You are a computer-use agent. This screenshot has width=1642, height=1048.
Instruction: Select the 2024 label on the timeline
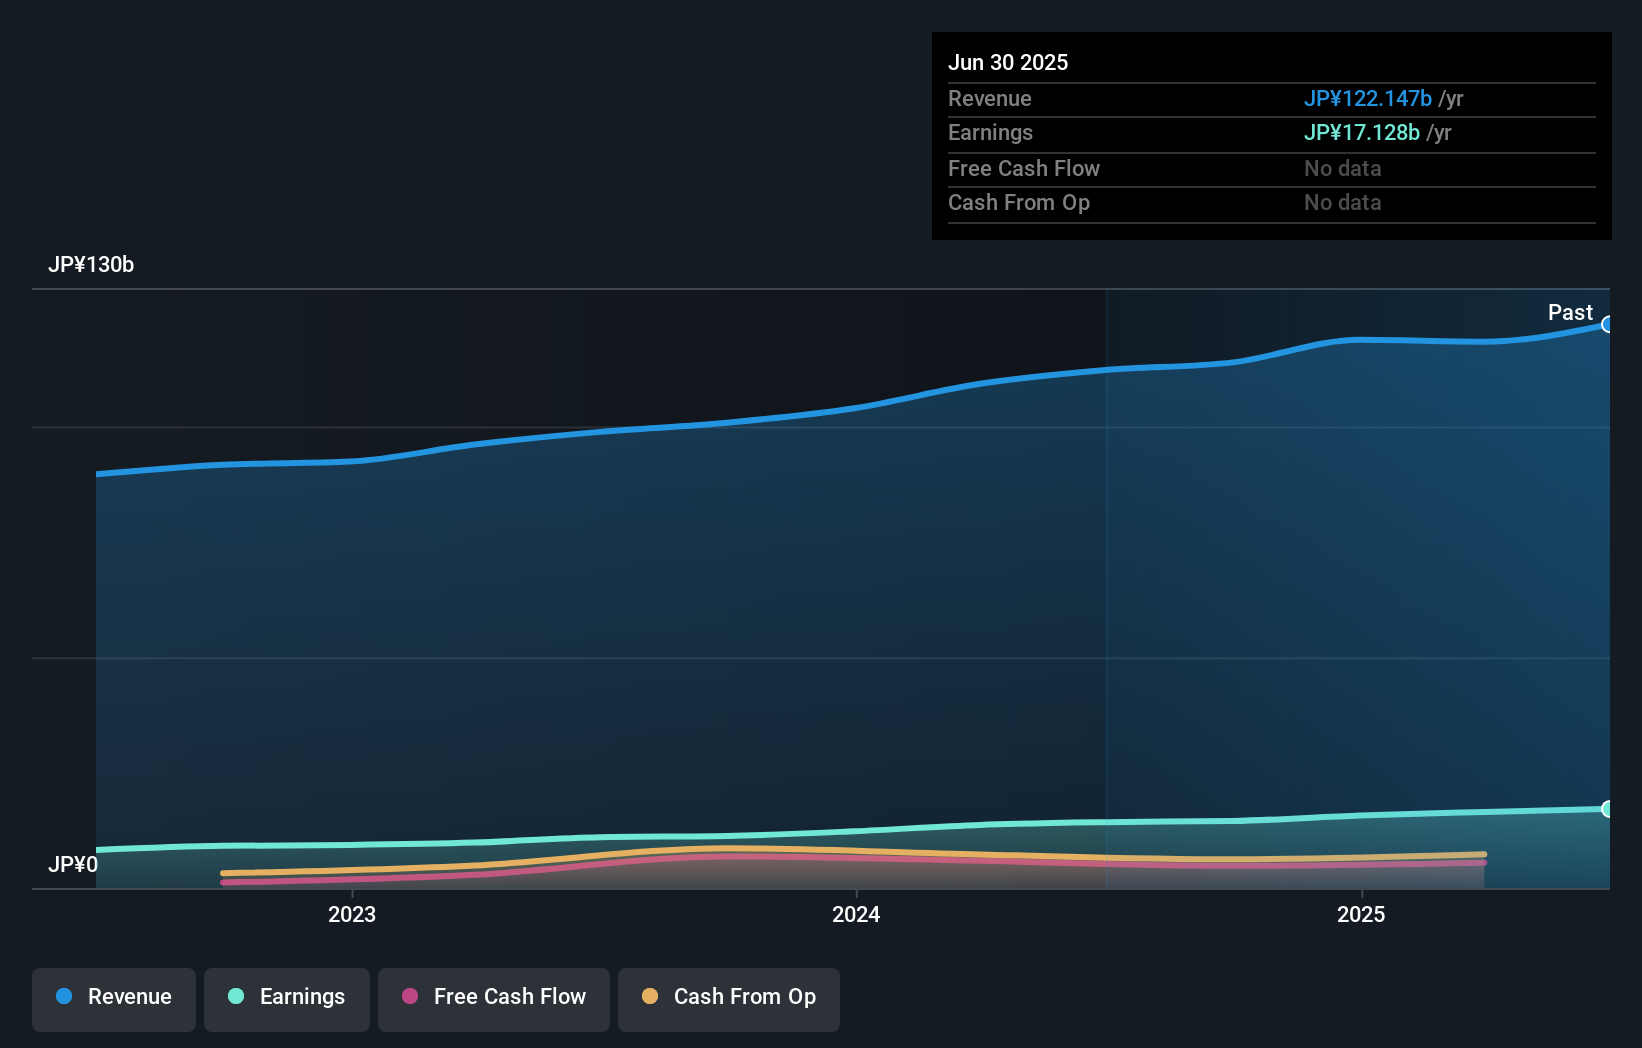pyautogui.click(x=856, y=913)
